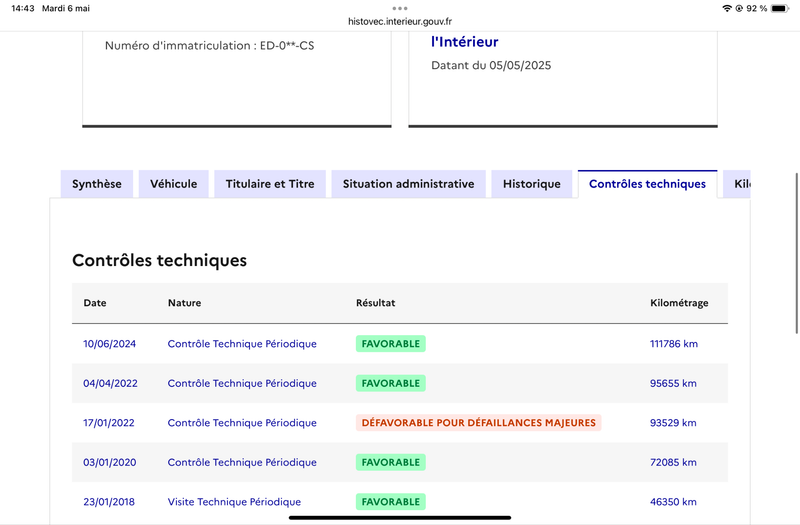Click the Date column header
This screenshot has width=800, height=525.
coord(95,303)
